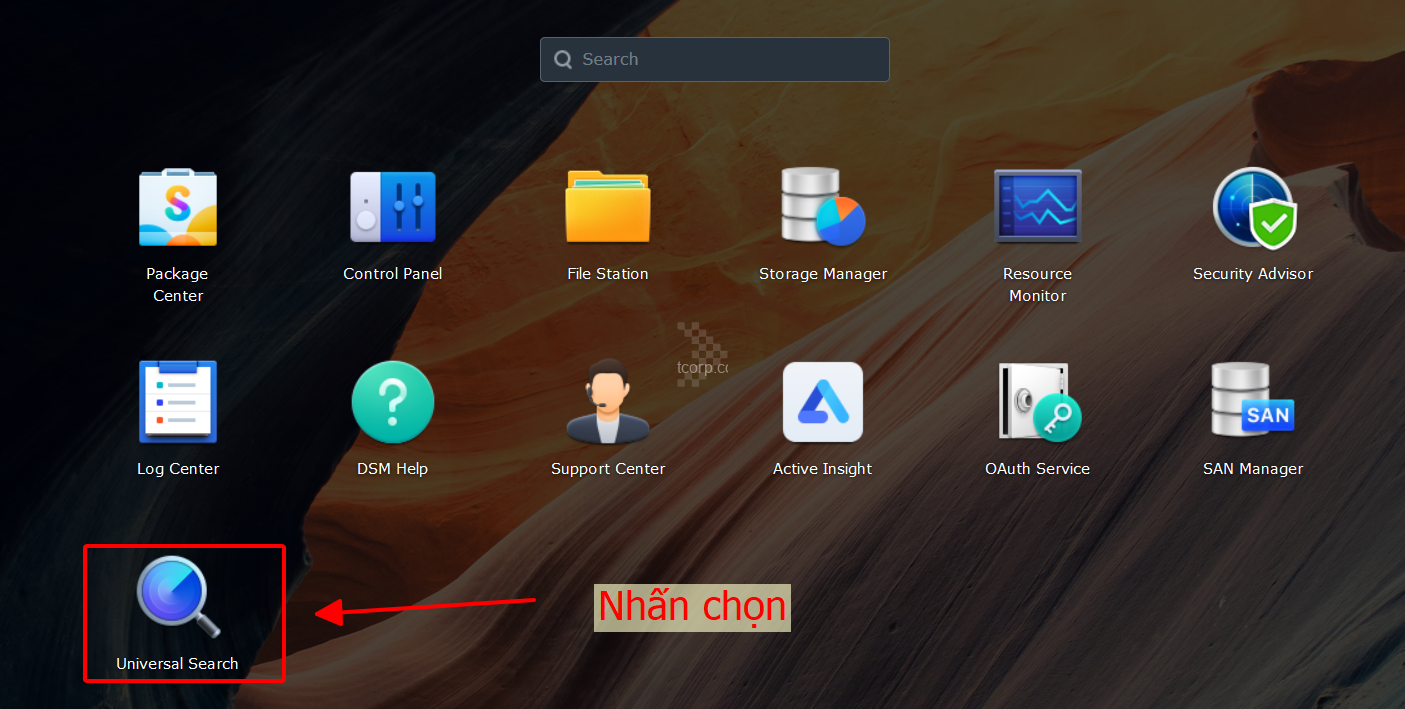Open DSM Help question mark icon
This screenshot has height=709, width=1405.
point(392,402)
